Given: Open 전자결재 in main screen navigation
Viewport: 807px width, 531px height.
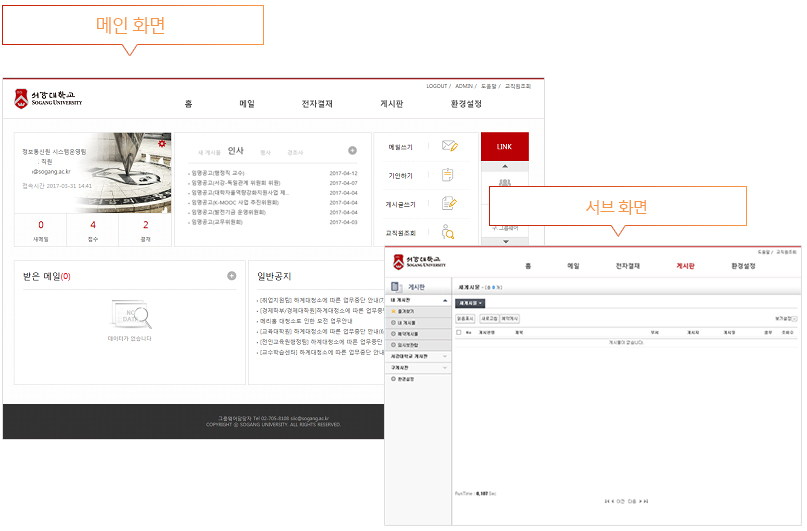Looking at the screenshot, I should point(317,104).
